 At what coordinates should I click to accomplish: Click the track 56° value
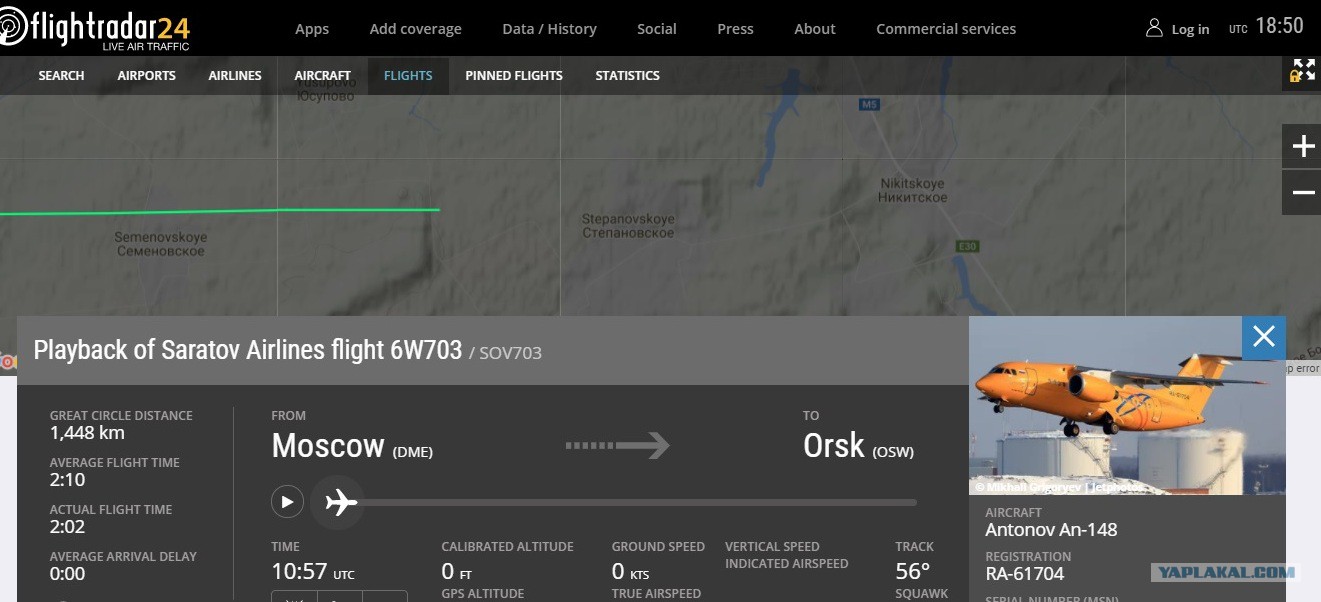click(912, 572)
